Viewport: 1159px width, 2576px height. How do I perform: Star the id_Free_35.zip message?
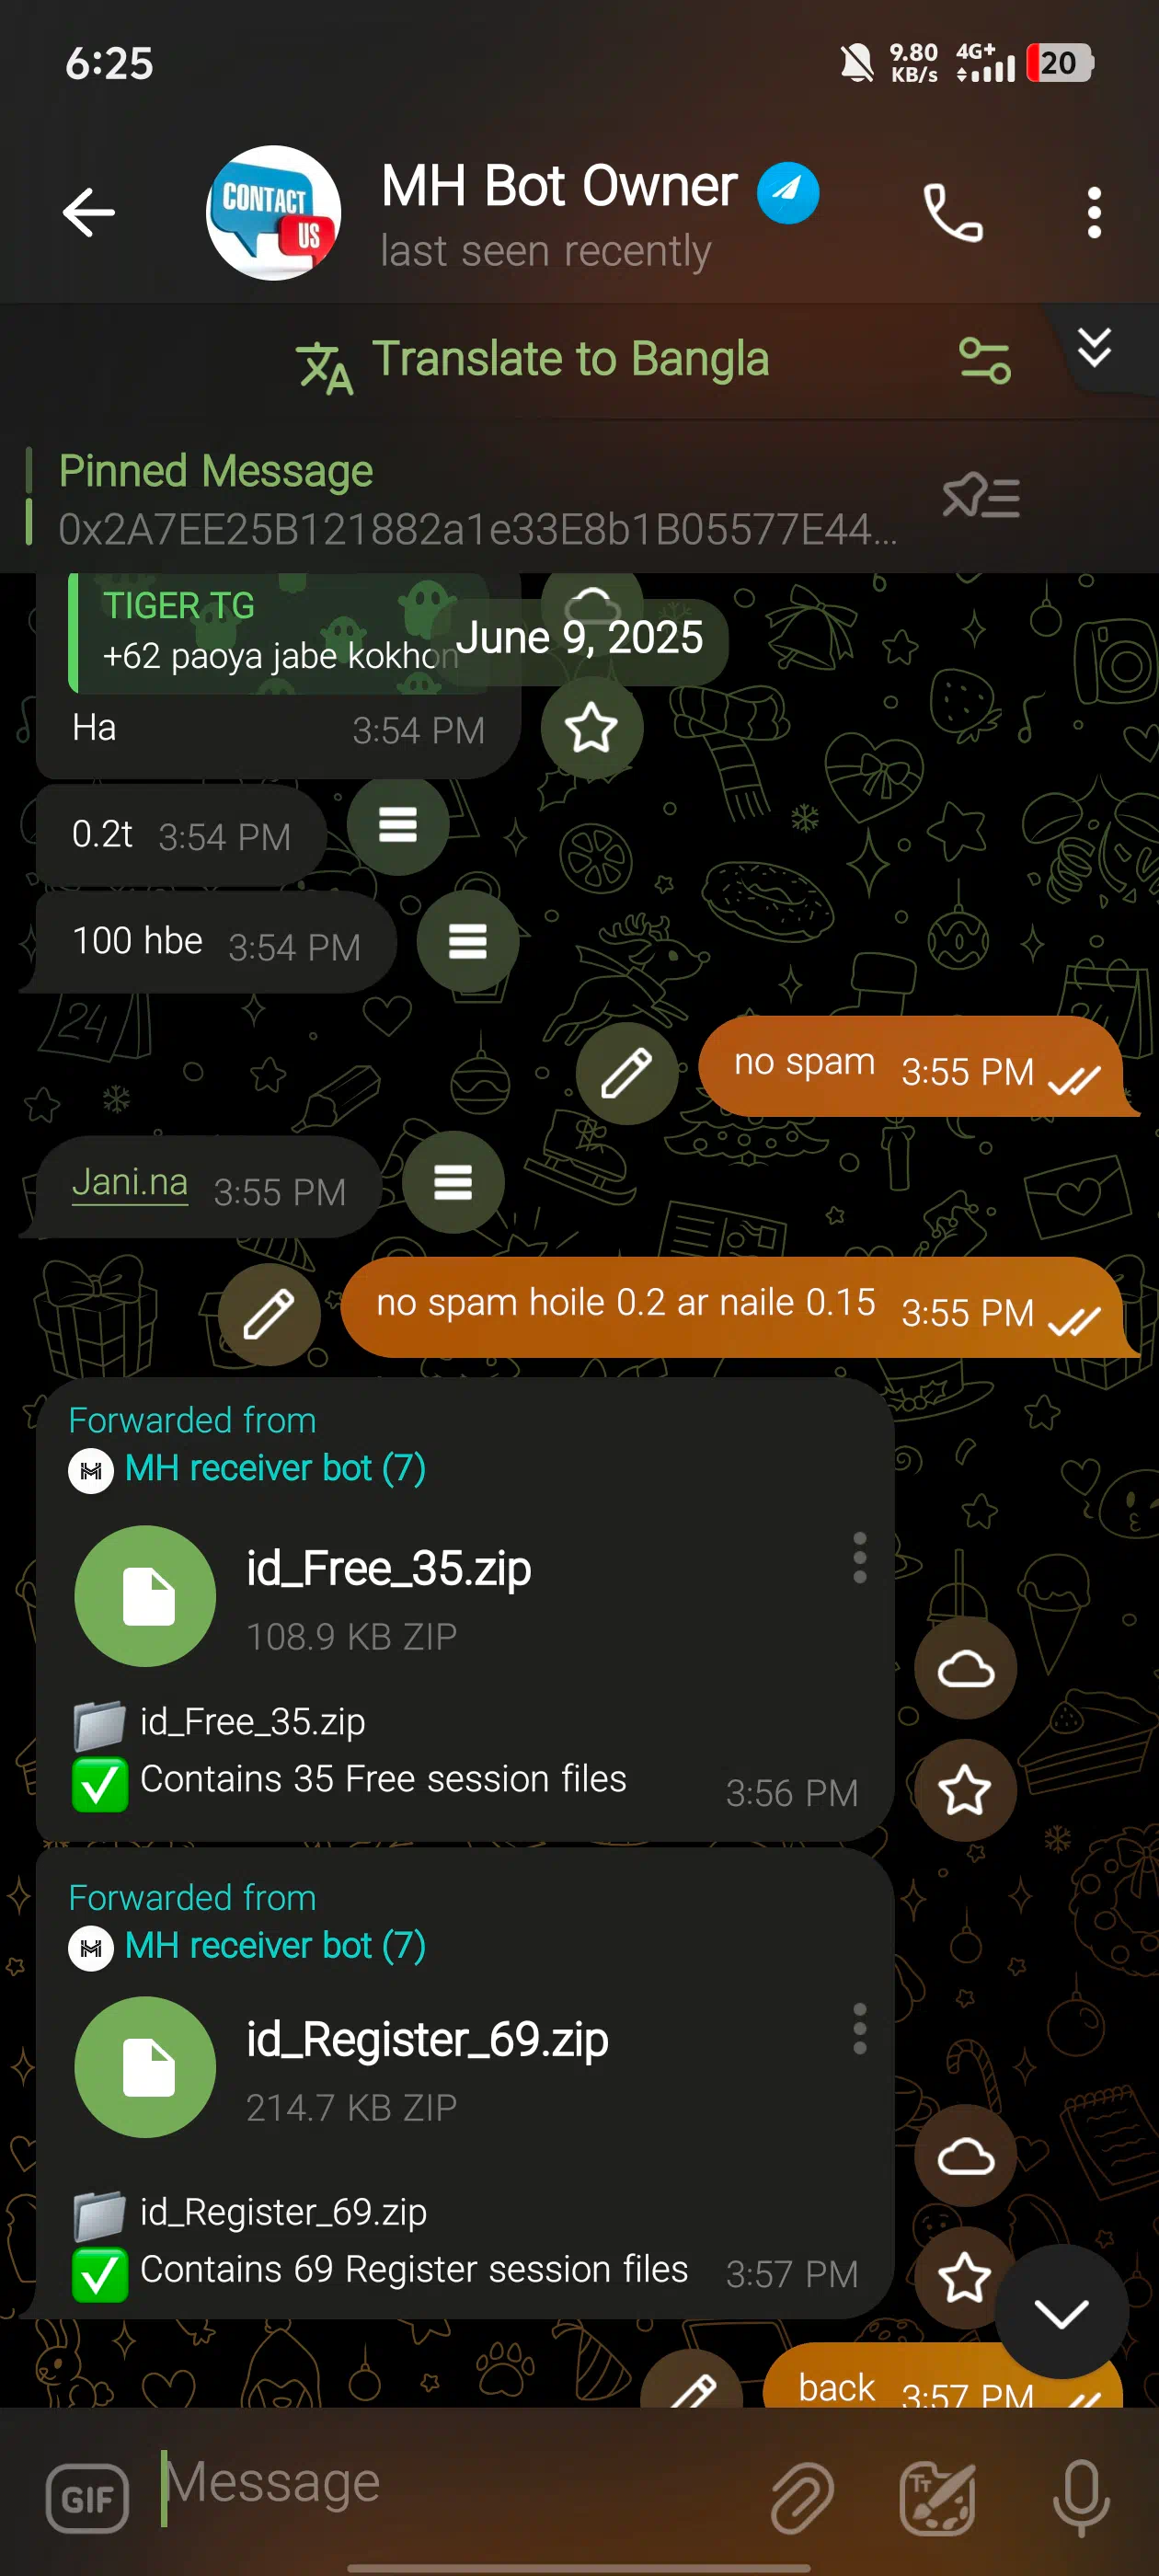[x=965, y=1790]
